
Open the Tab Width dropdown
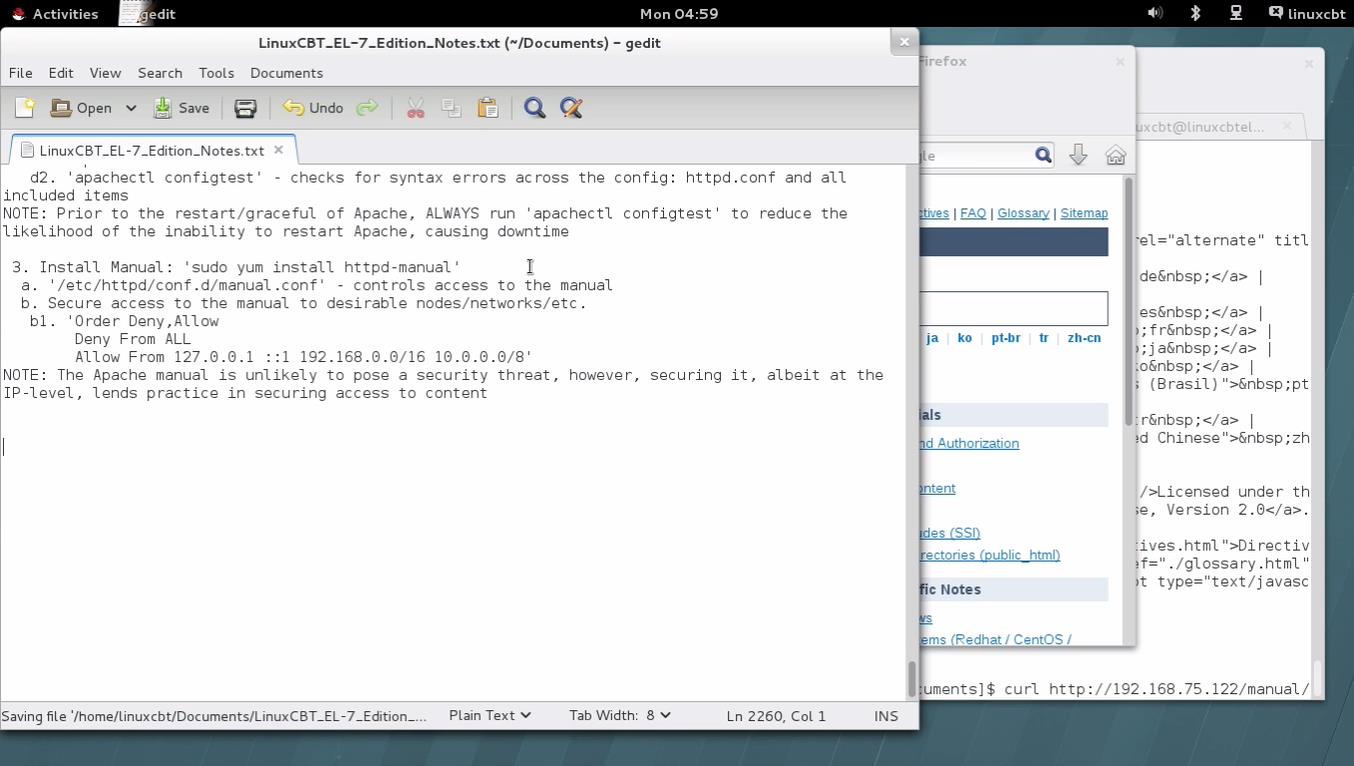[619, 715]
